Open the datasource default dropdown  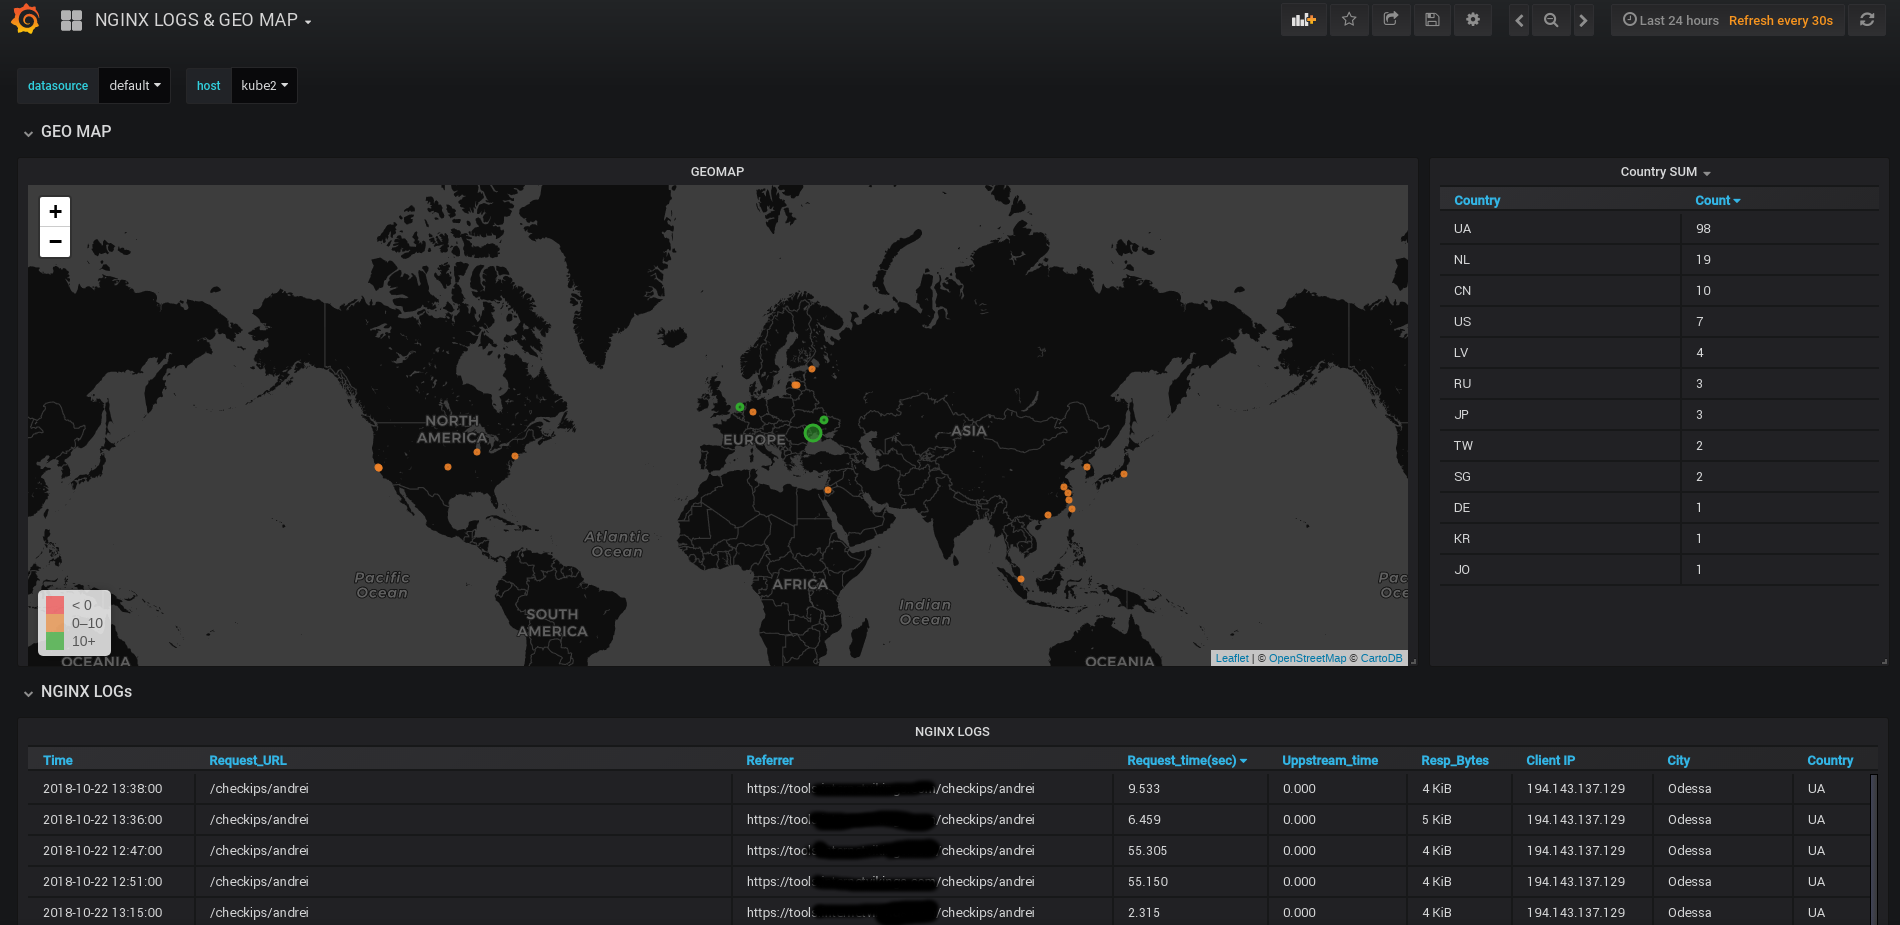coord(134,86)
